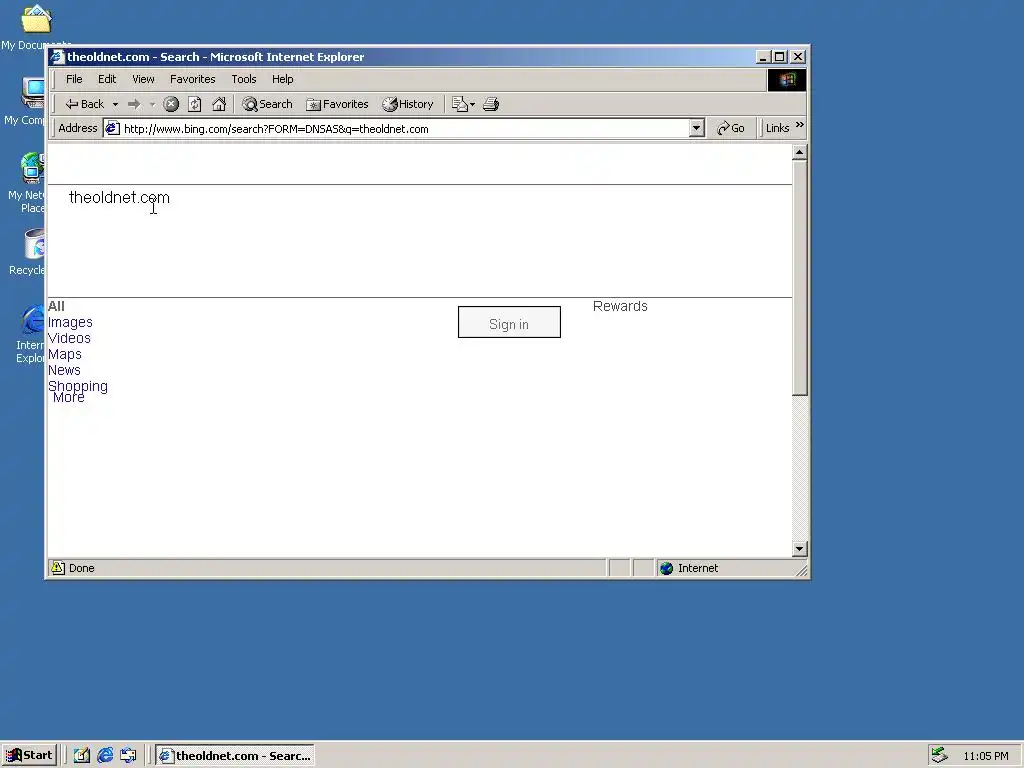Click the Done status text
This screenshot has height=768, width=1024.
pyautogui.click(x=82, y=568)
